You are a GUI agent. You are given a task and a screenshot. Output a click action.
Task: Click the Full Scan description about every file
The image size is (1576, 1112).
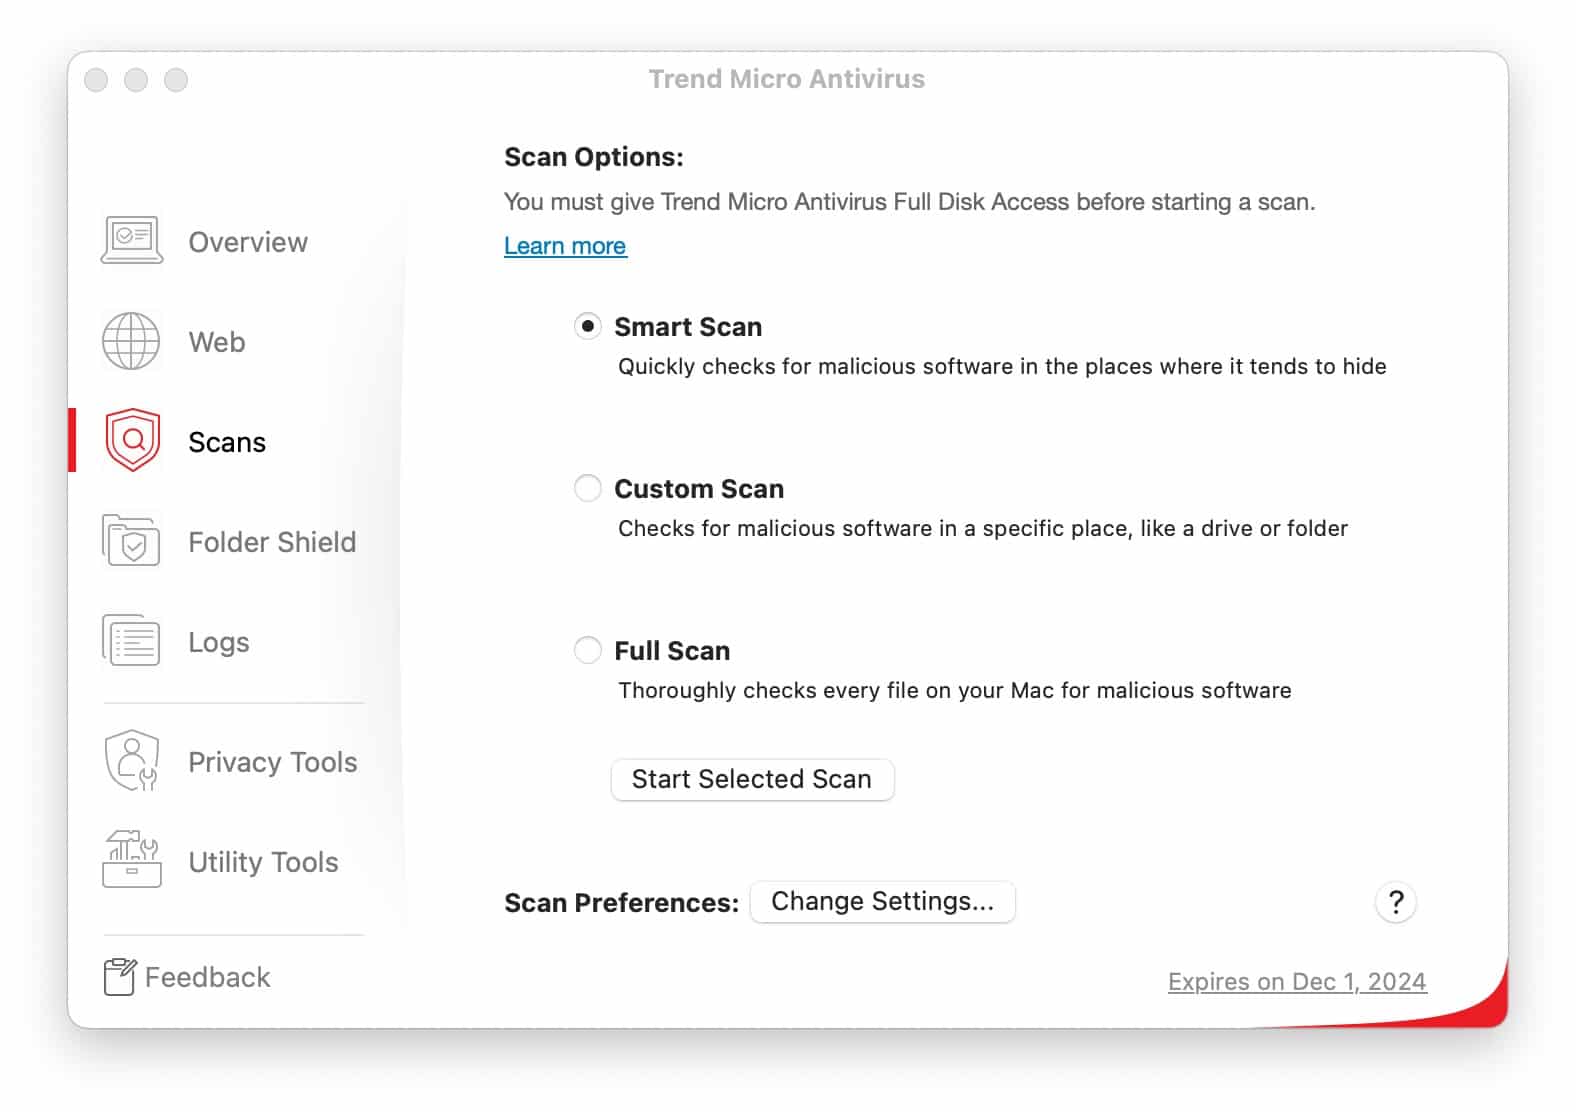tap(955, 691)
